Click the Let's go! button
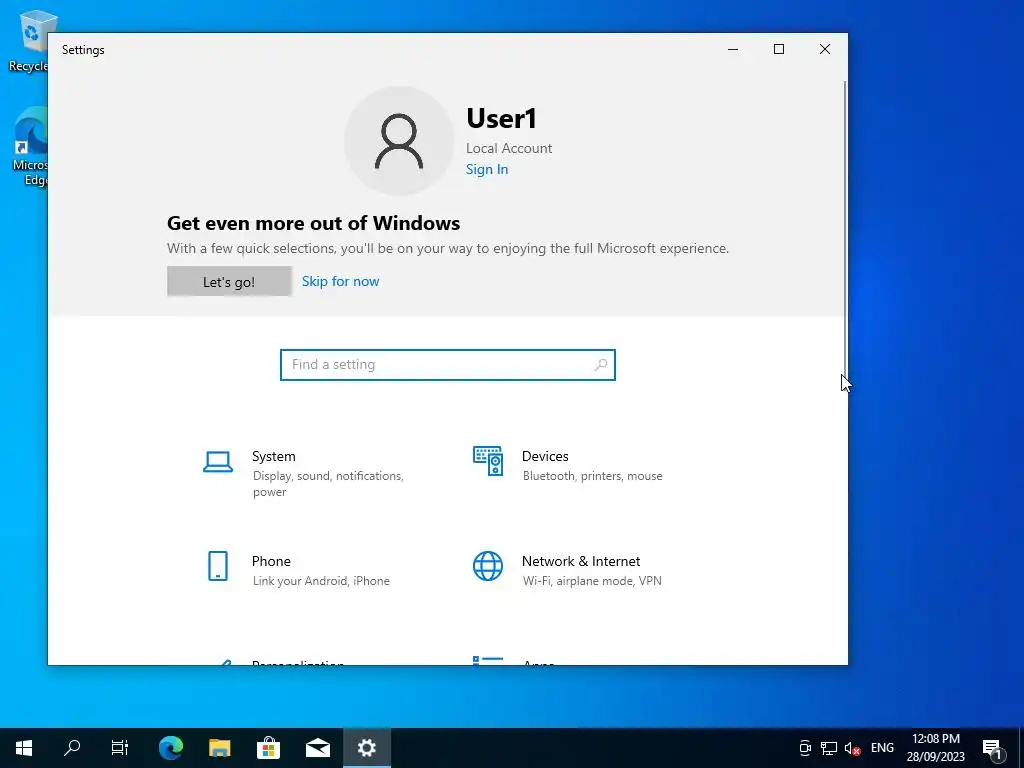The width and height of the screenshot is (1024, 768). click(x=229, y=281)
